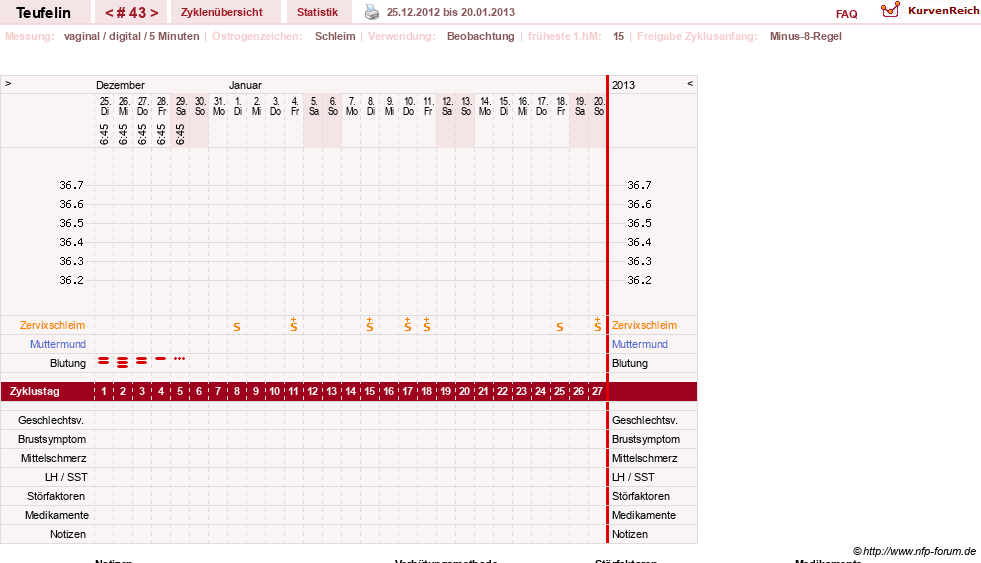Click the S+ mucus symbol on cycle day 18

427,325
